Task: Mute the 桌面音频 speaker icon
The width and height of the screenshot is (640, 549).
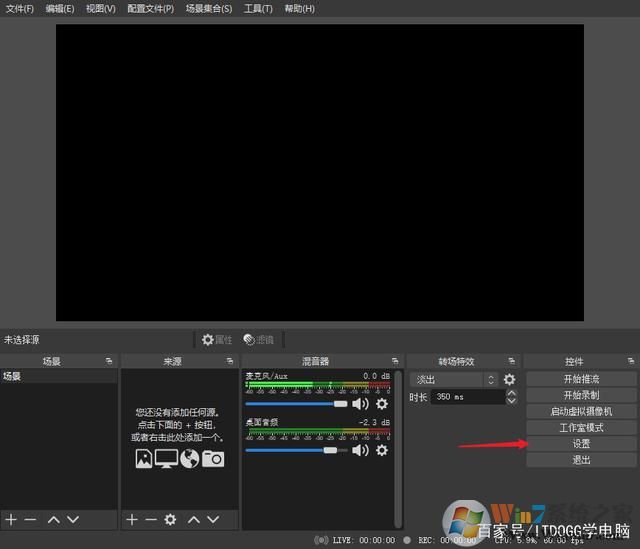Action: (360, 450)
